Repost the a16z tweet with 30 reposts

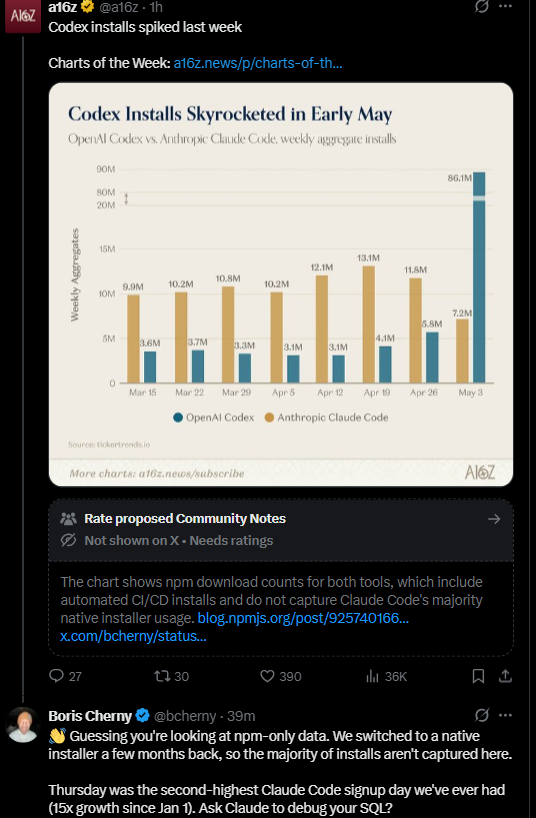(162, 676)
